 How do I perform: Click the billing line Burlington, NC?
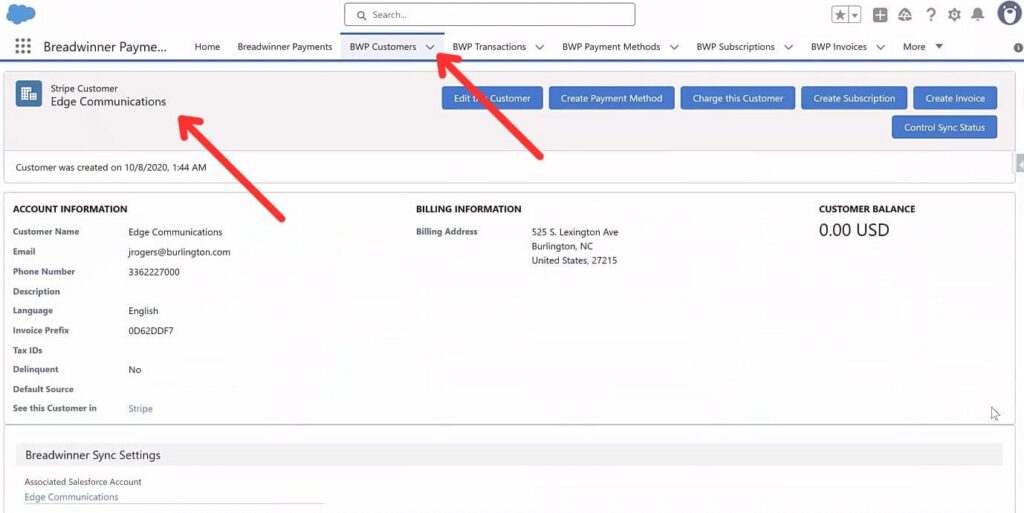pyautogui.click(x=562, y=247)
